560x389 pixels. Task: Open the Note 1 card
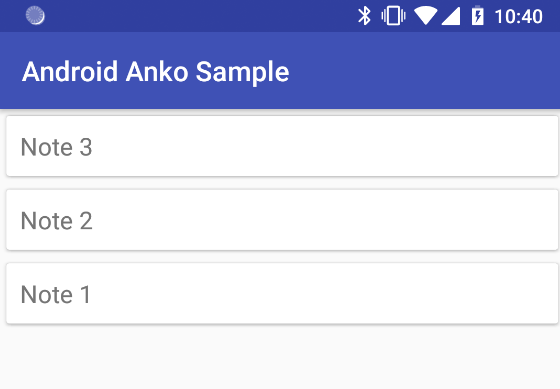[282, 294]
